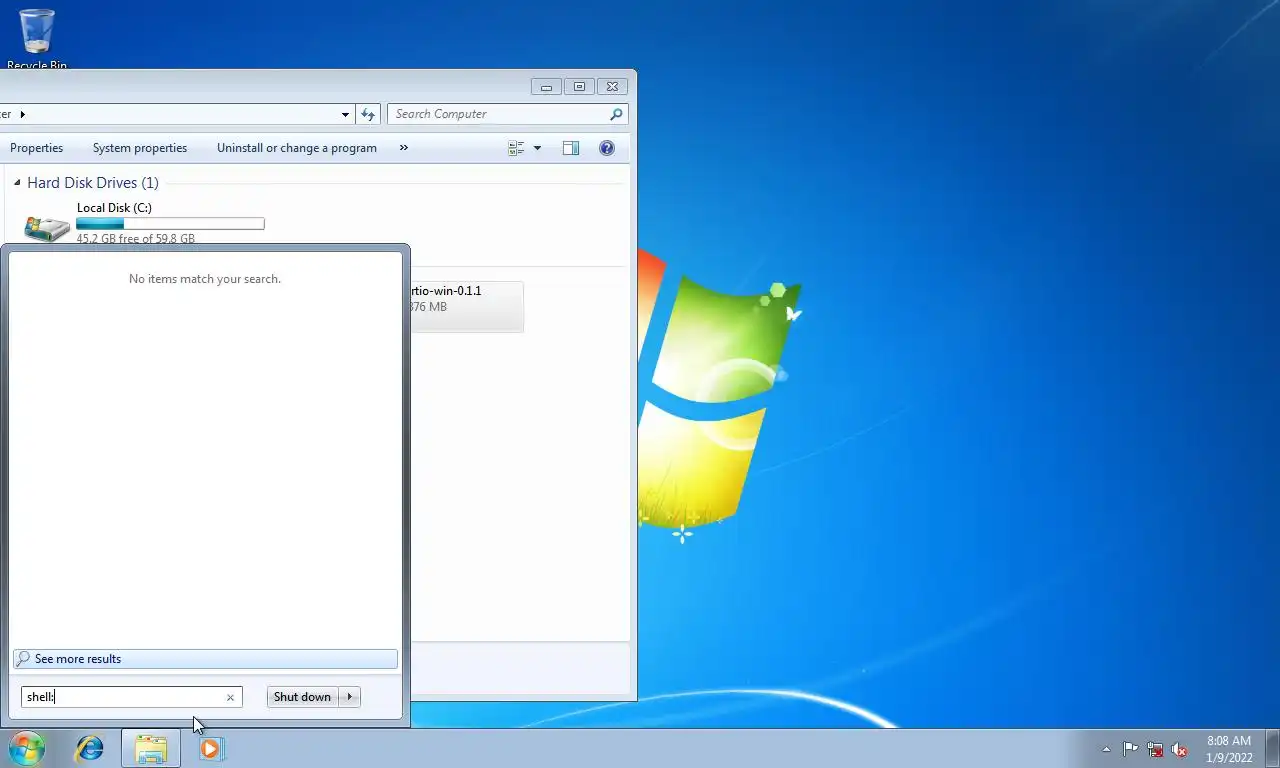Open the Recycle Bin desktop icon

(37, 39)
